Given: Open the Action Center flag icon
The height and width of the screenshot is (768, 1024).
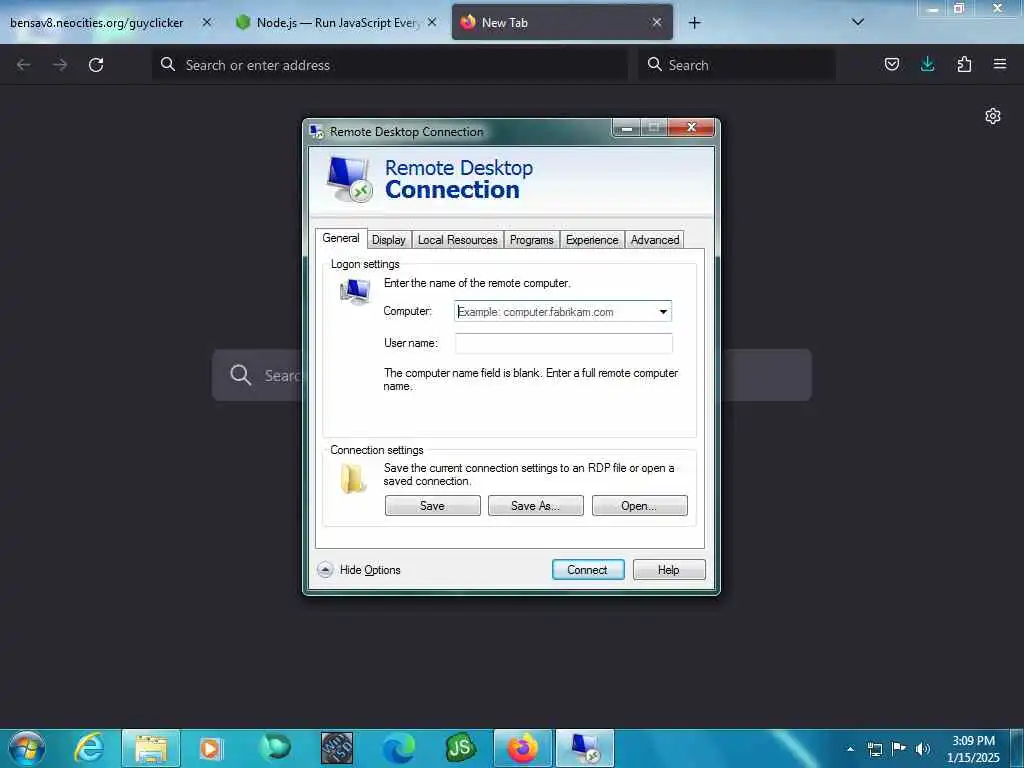Looking at the screenshot, I should [x=899, y=748].
